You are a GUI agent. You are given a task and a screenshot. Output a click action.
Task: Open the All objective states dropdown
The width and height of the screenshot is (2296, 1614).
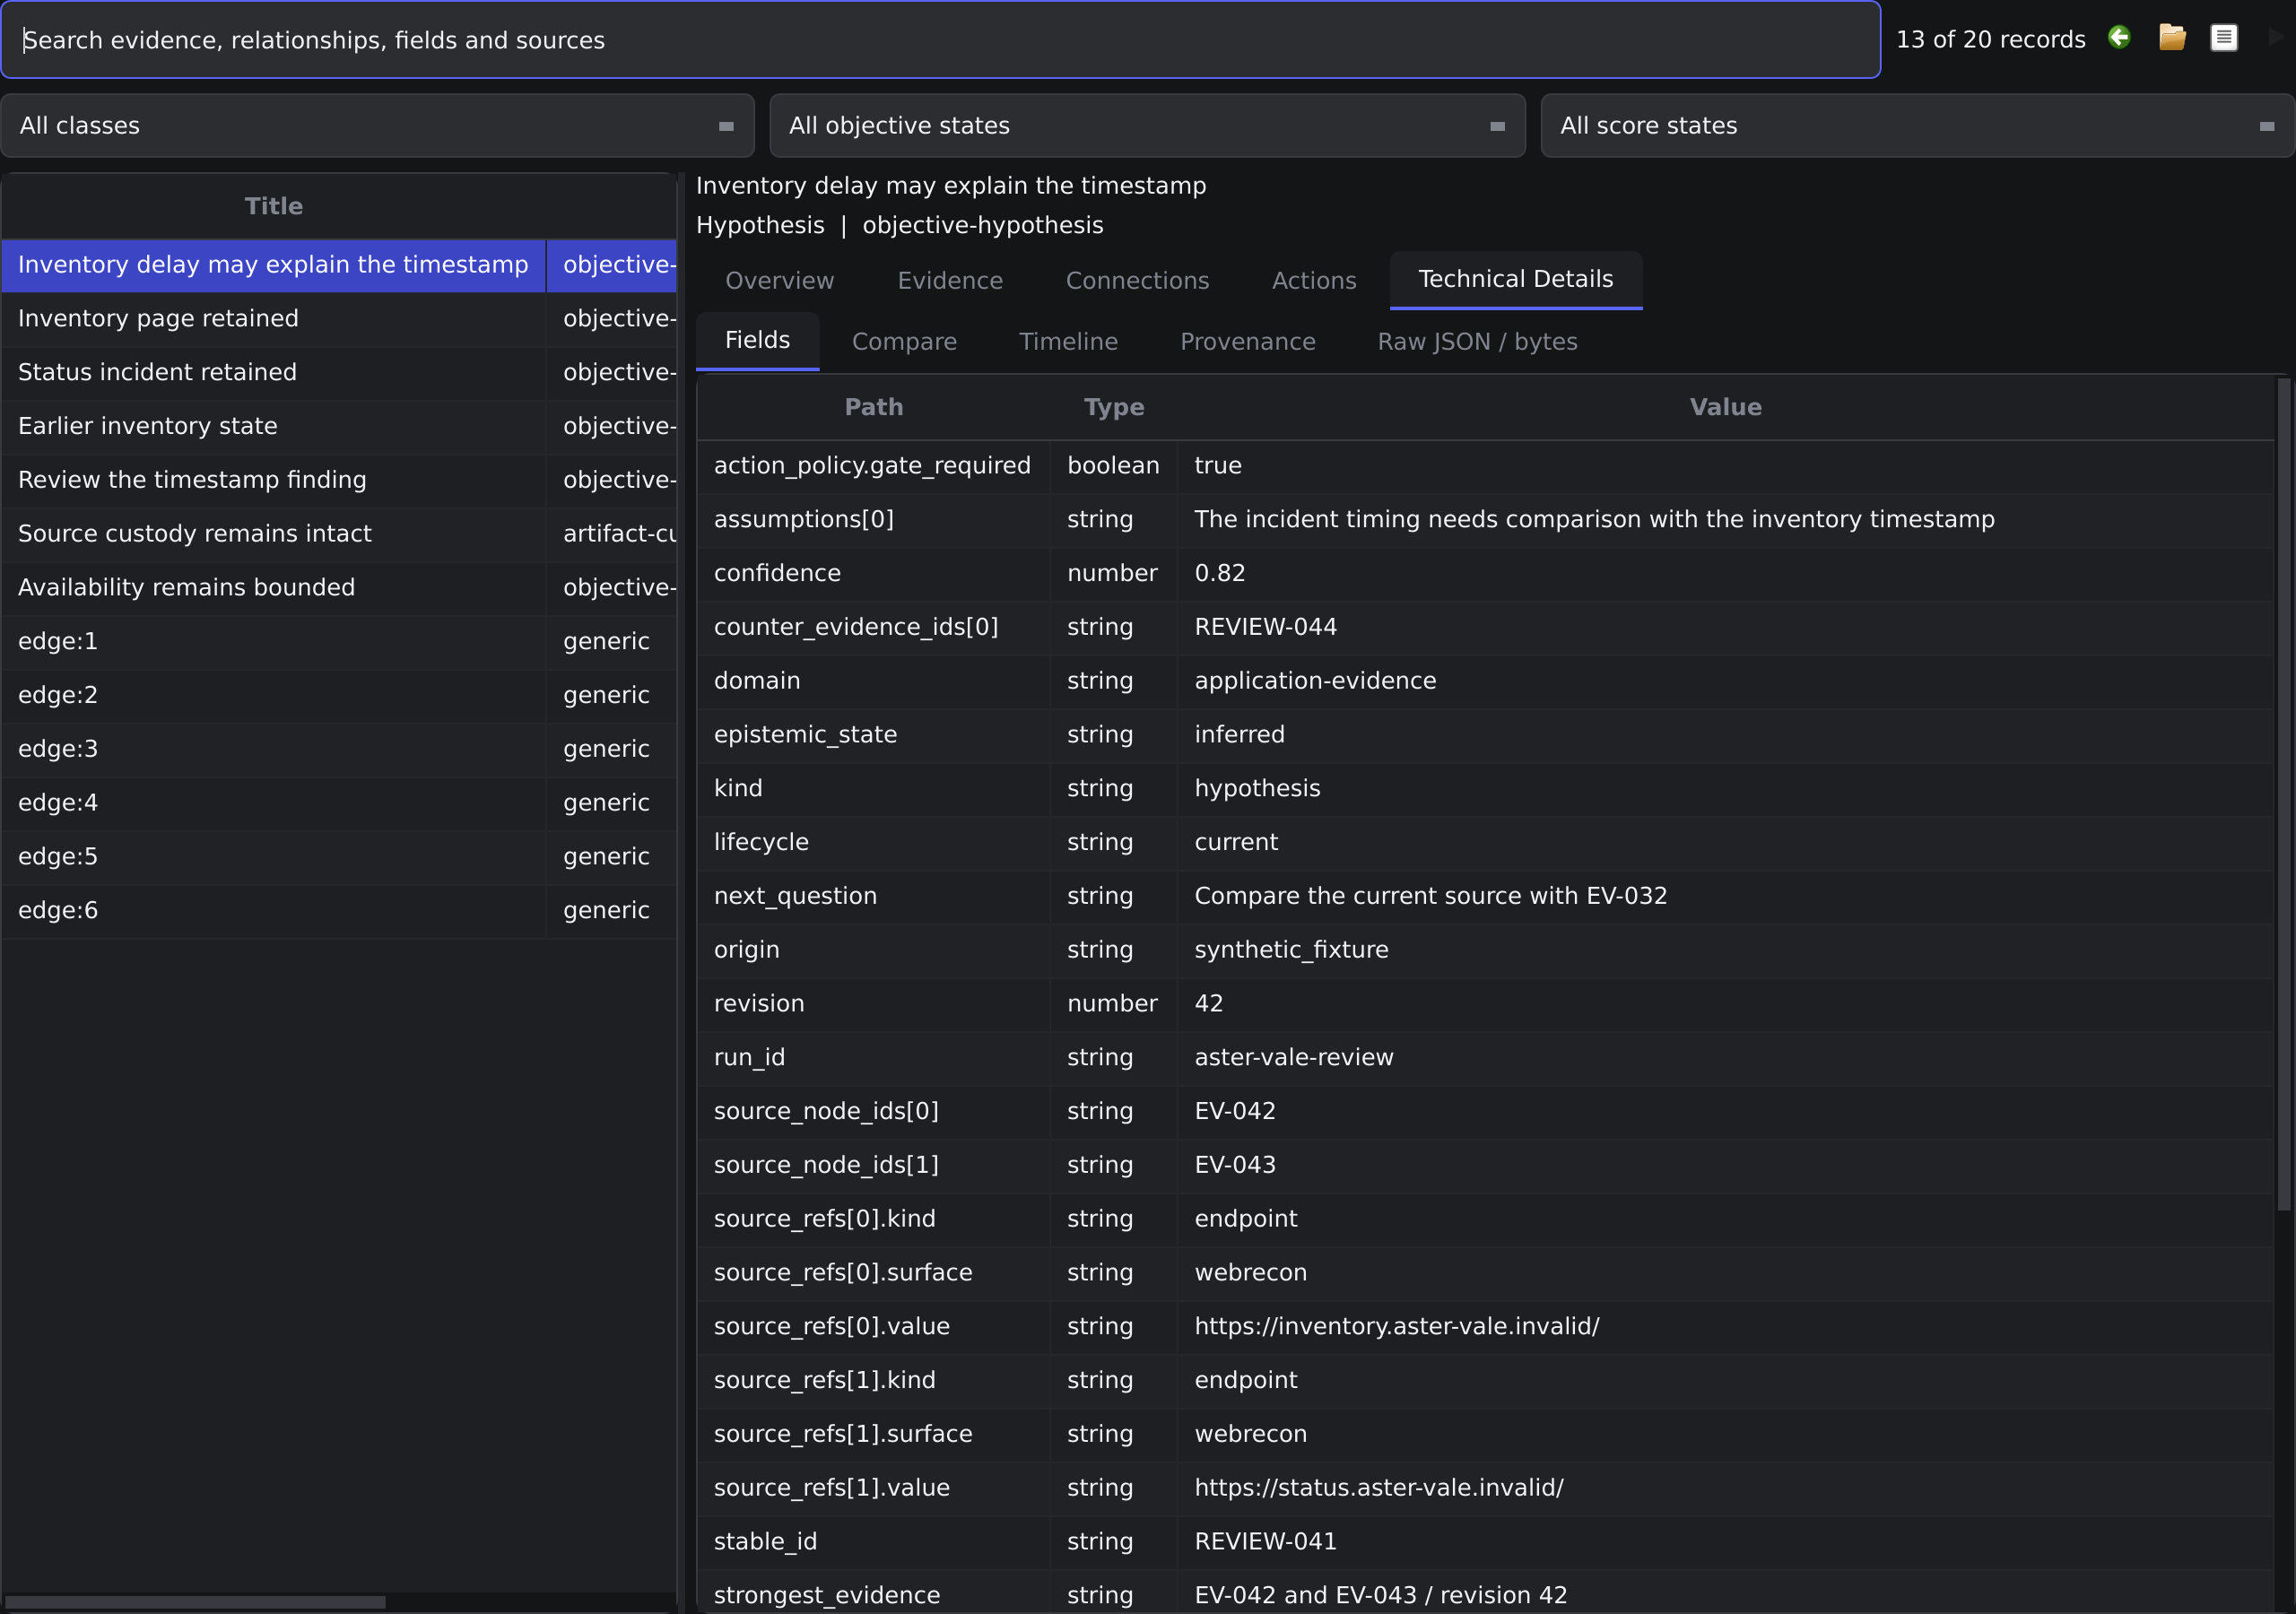coord(1147,126)
